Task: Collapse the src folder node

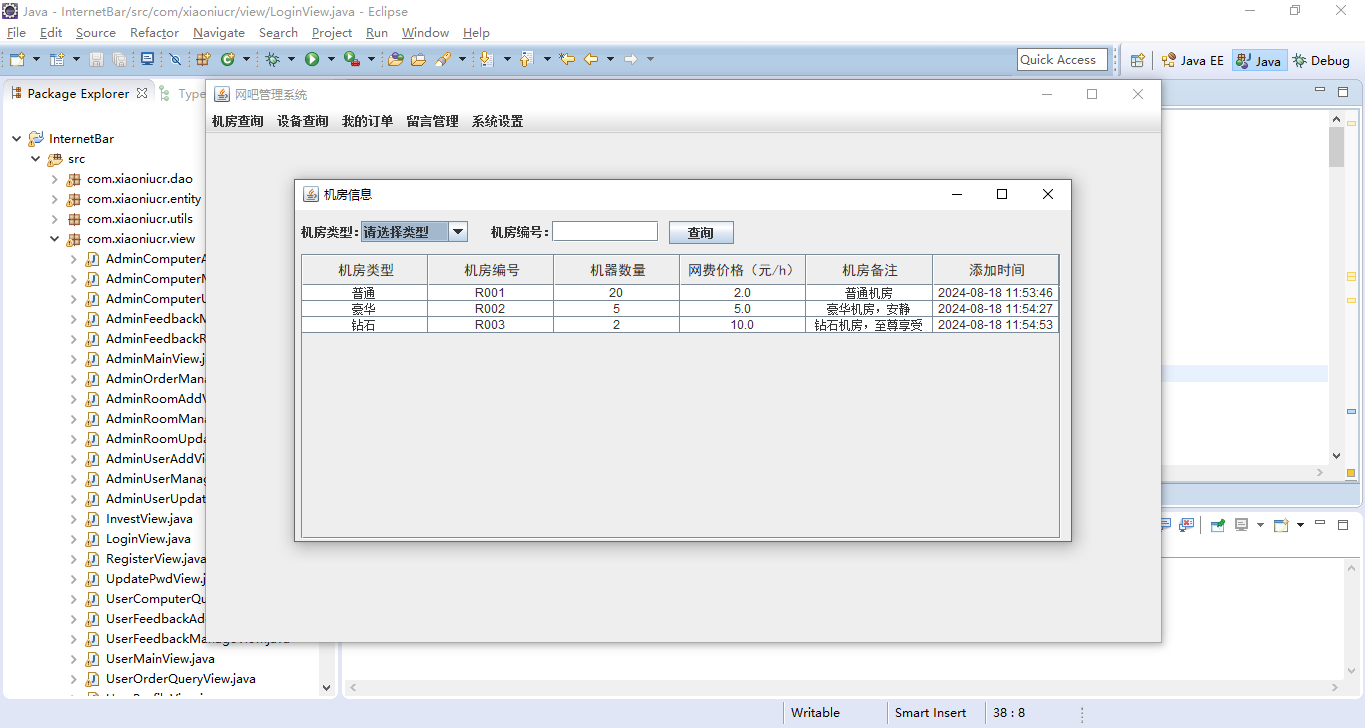Action: pyautogui.click(x=35, y=159)
